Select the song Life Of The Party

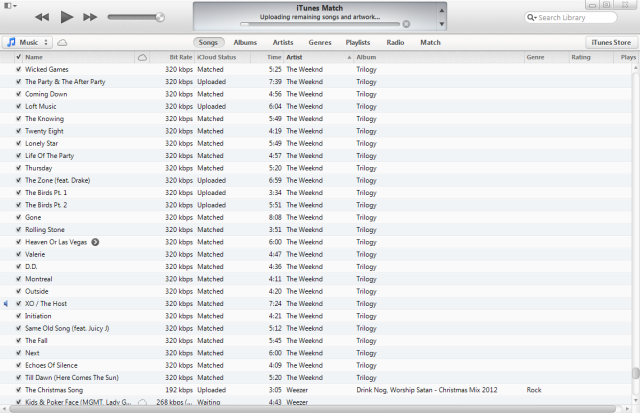[x=49, y=155]
